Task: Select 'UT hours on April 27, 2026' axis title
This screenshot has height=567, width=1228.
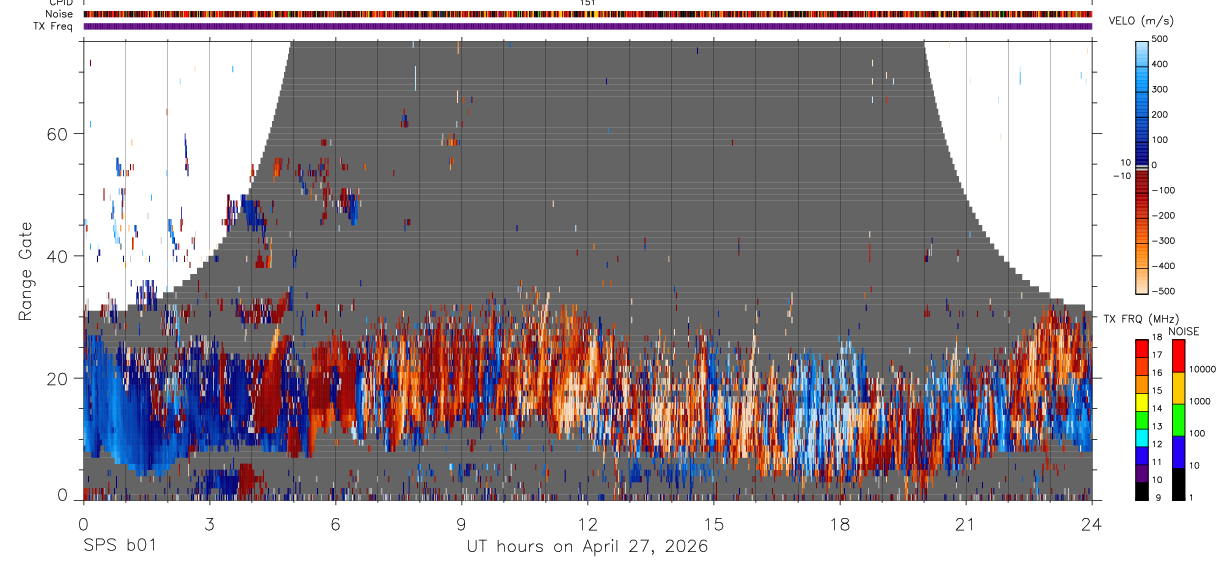Action: (x=587, y=546)
